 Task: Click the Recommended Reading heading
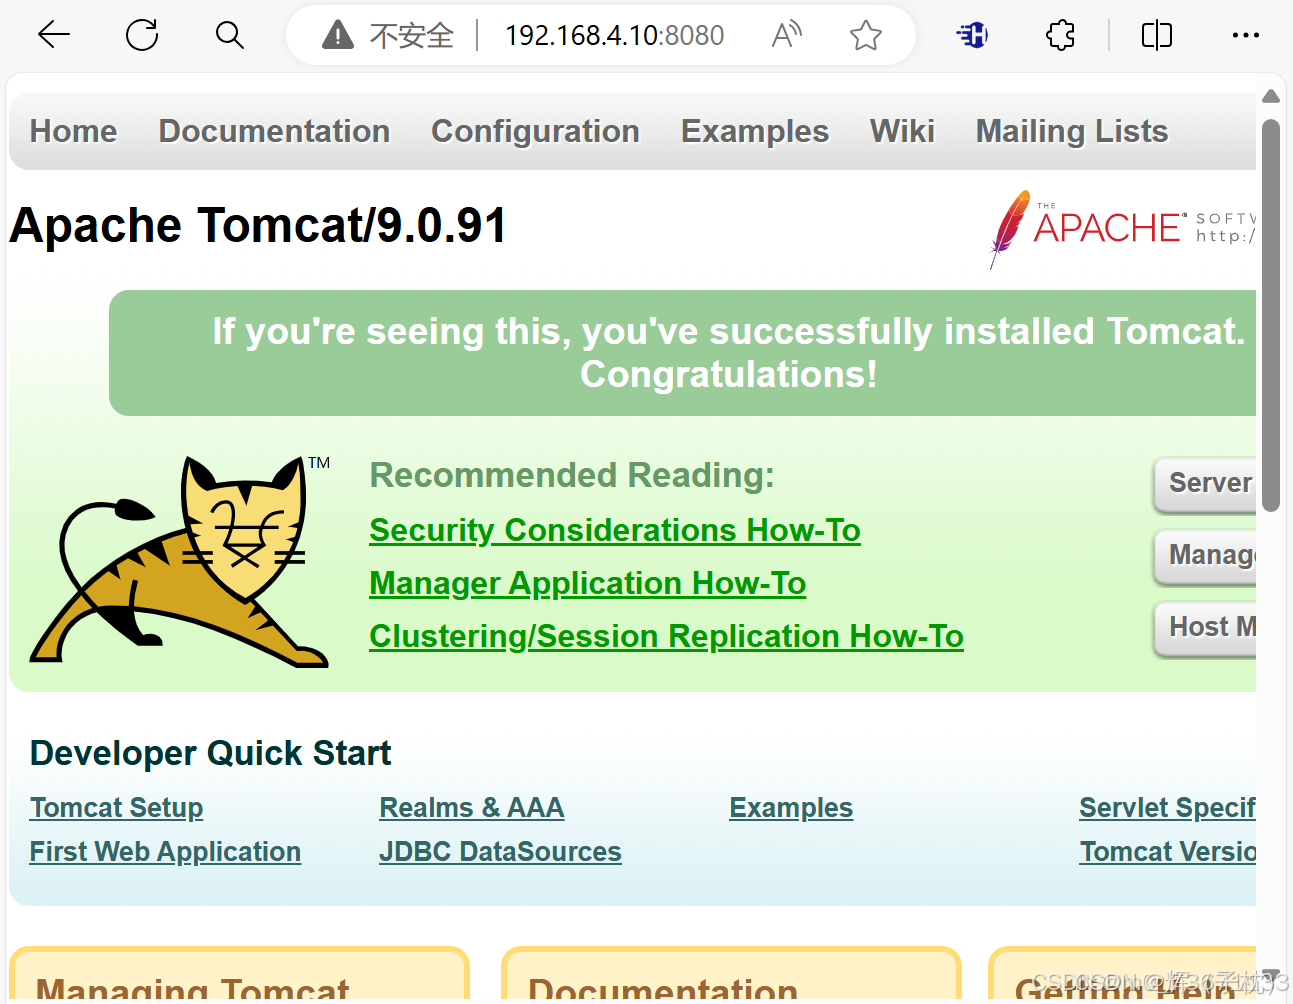click(x=572, y=475)
